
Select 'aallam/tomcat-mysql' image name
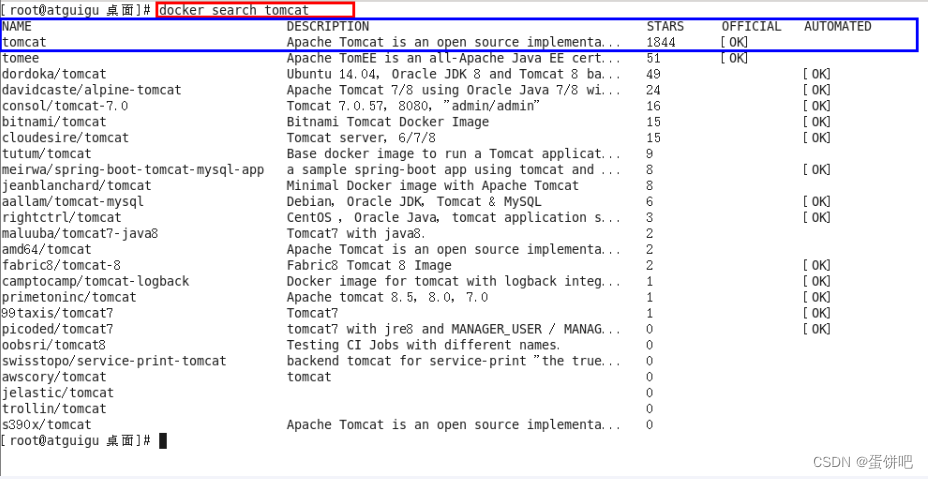(73, 202)
